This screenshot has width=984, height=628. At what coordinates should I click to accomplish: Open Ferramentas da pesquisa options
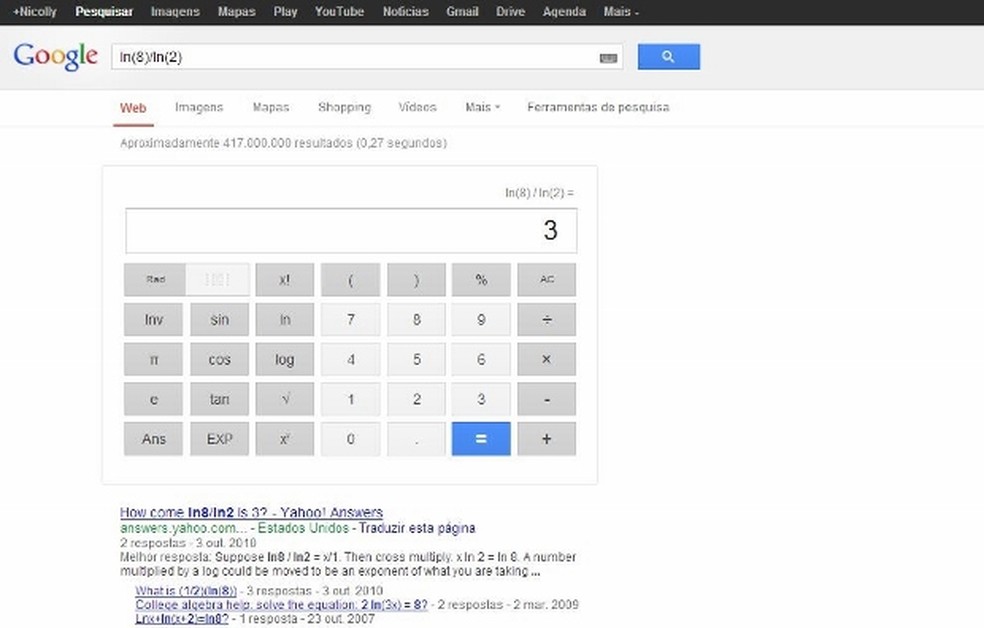(598, 107)
